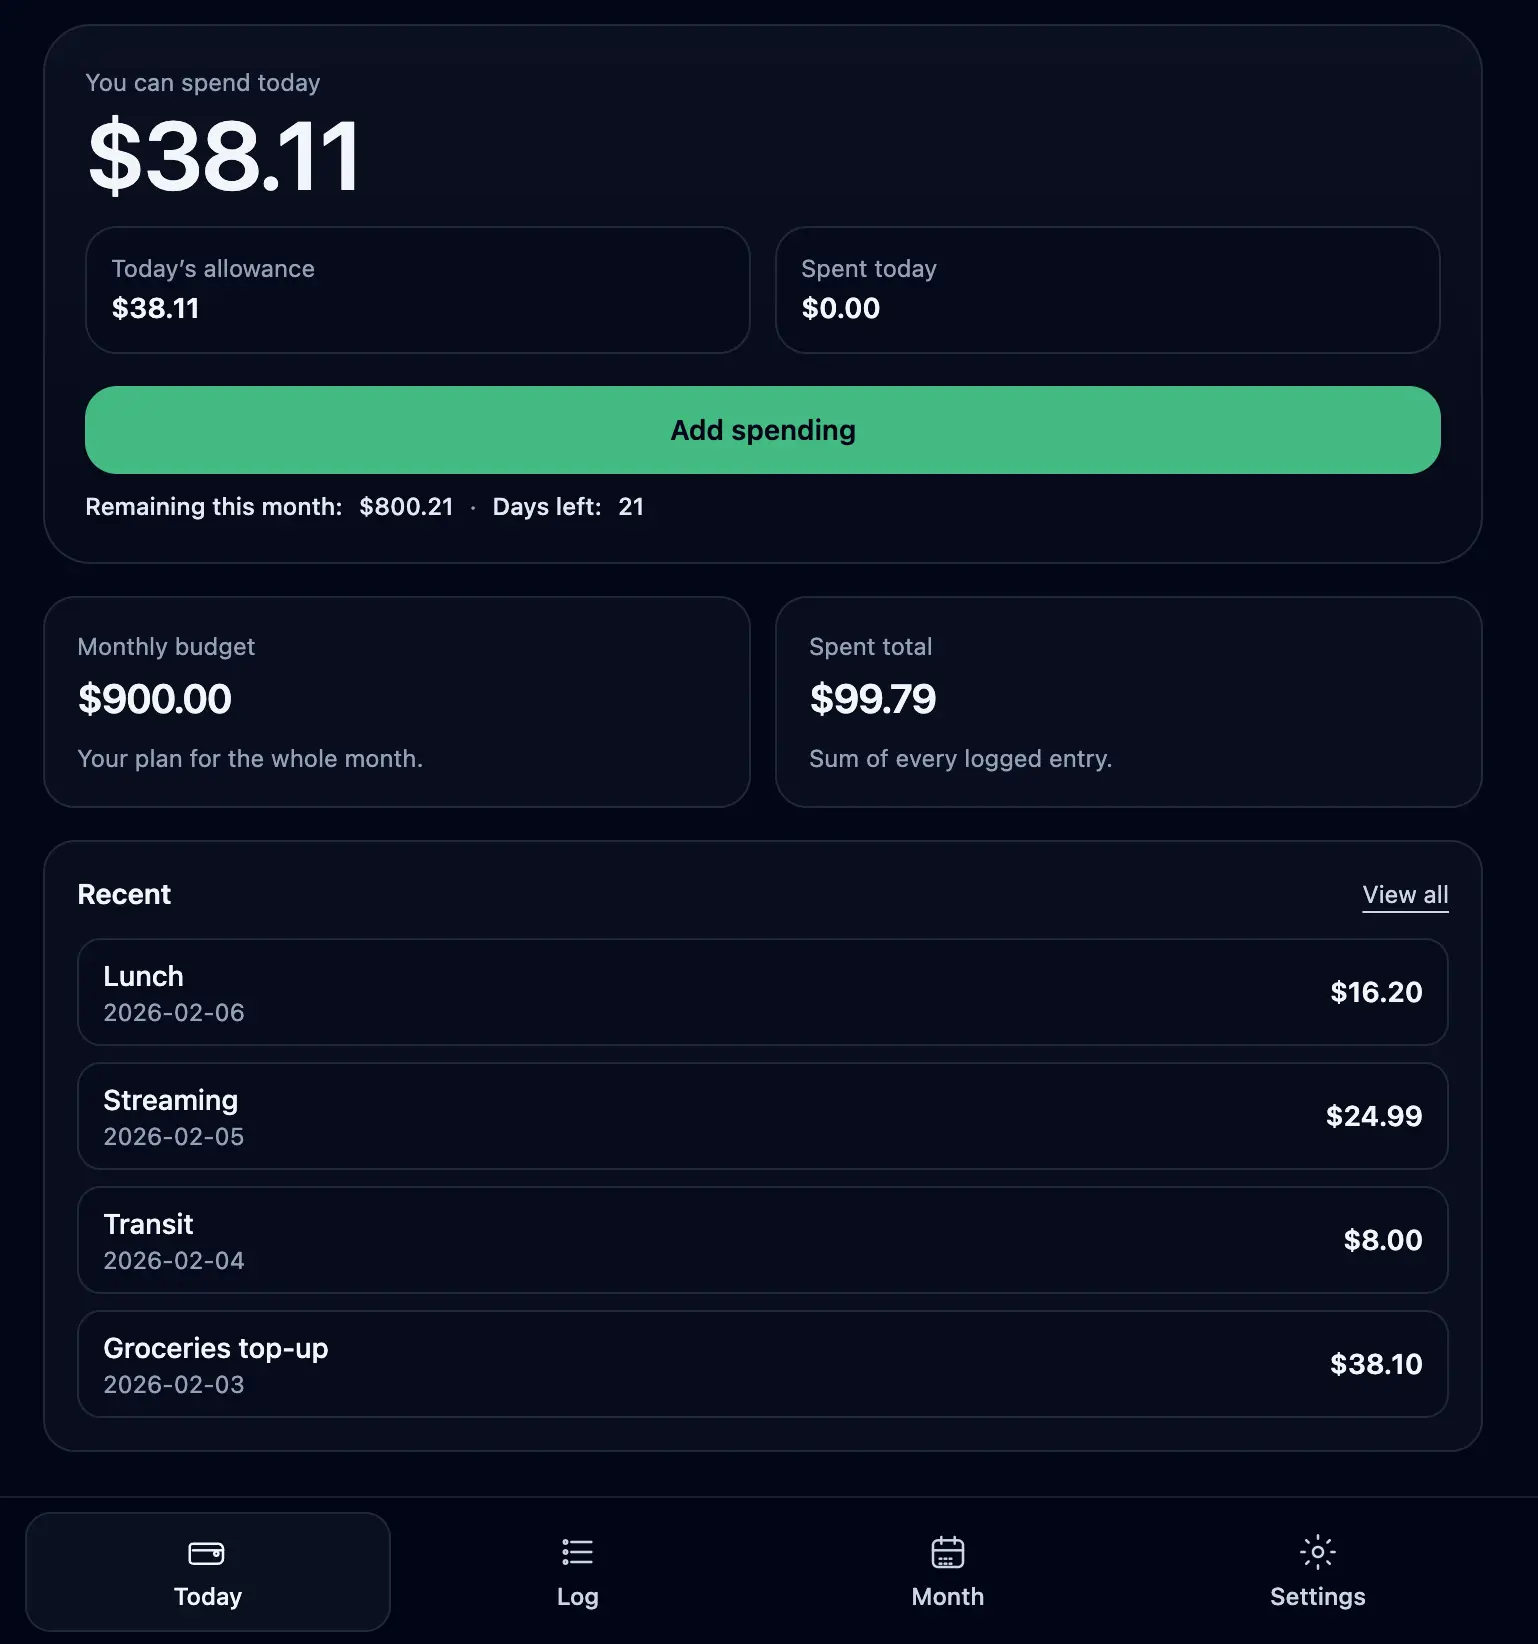Switch to the Month tab
Screen dimensions: 1538x1644
coord(947,1572)
